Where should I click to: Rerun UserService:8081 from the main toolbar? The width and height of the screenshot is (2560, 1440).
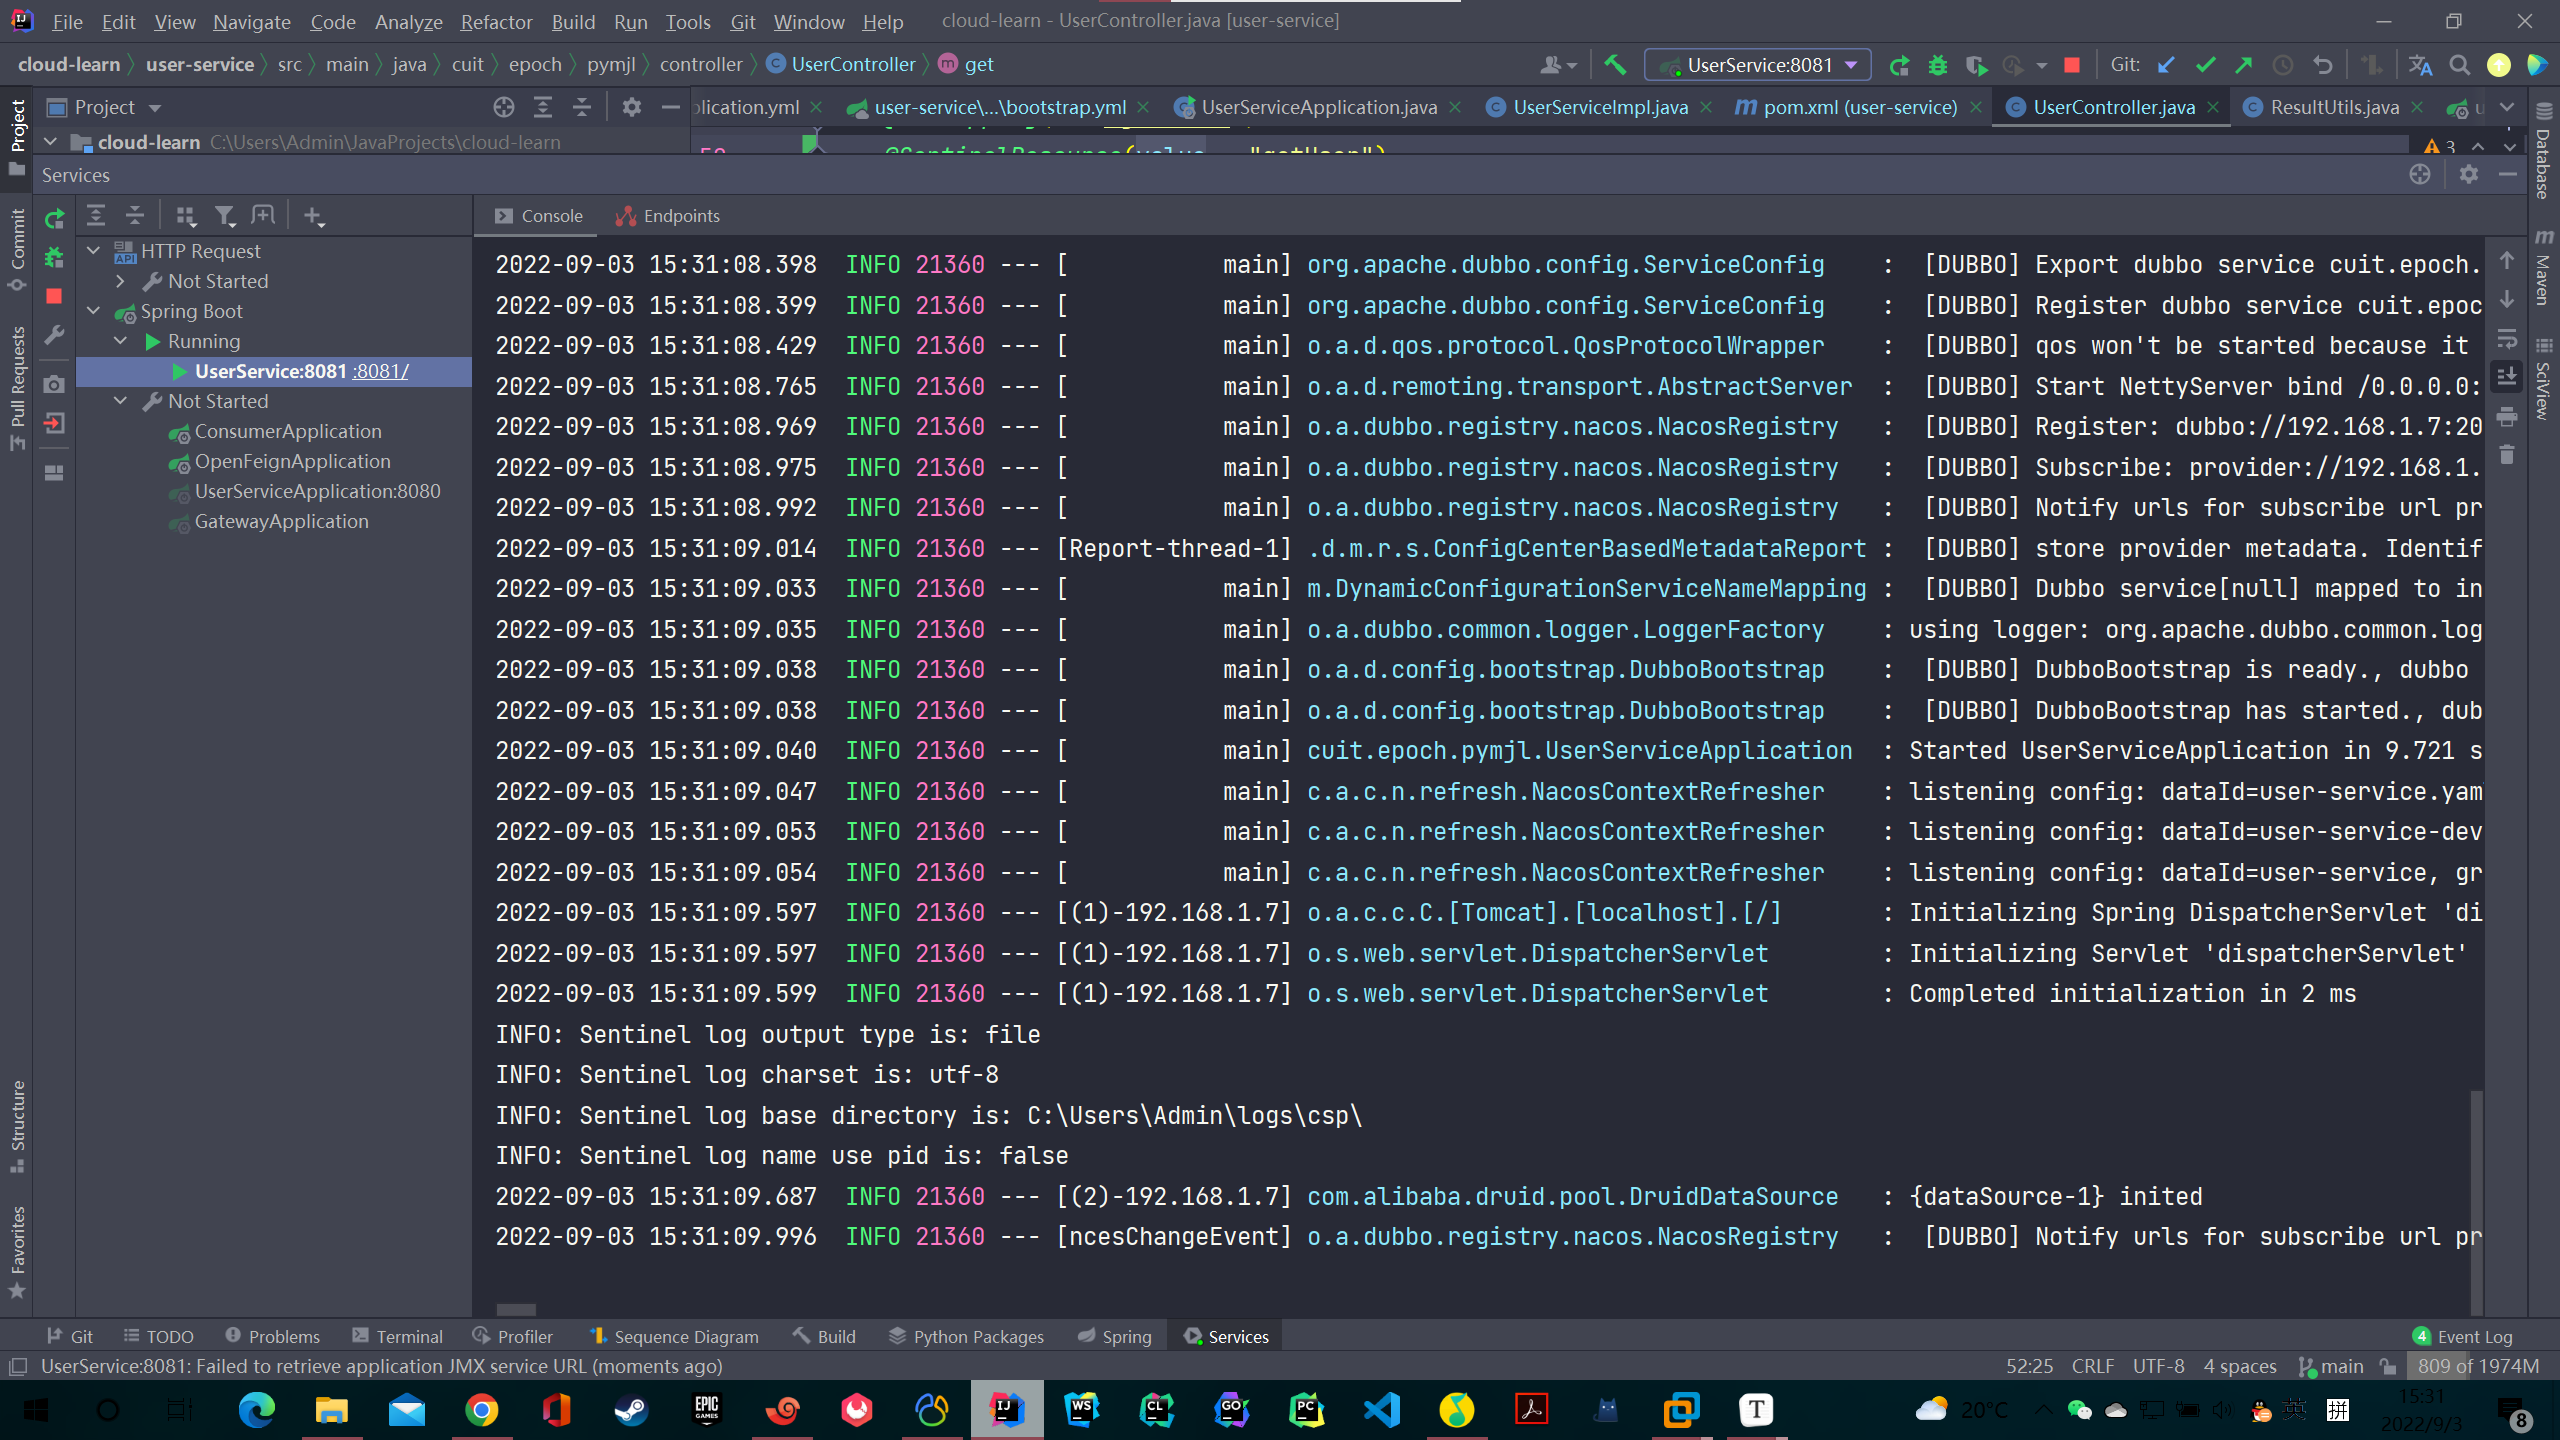tap(1899, 65)
